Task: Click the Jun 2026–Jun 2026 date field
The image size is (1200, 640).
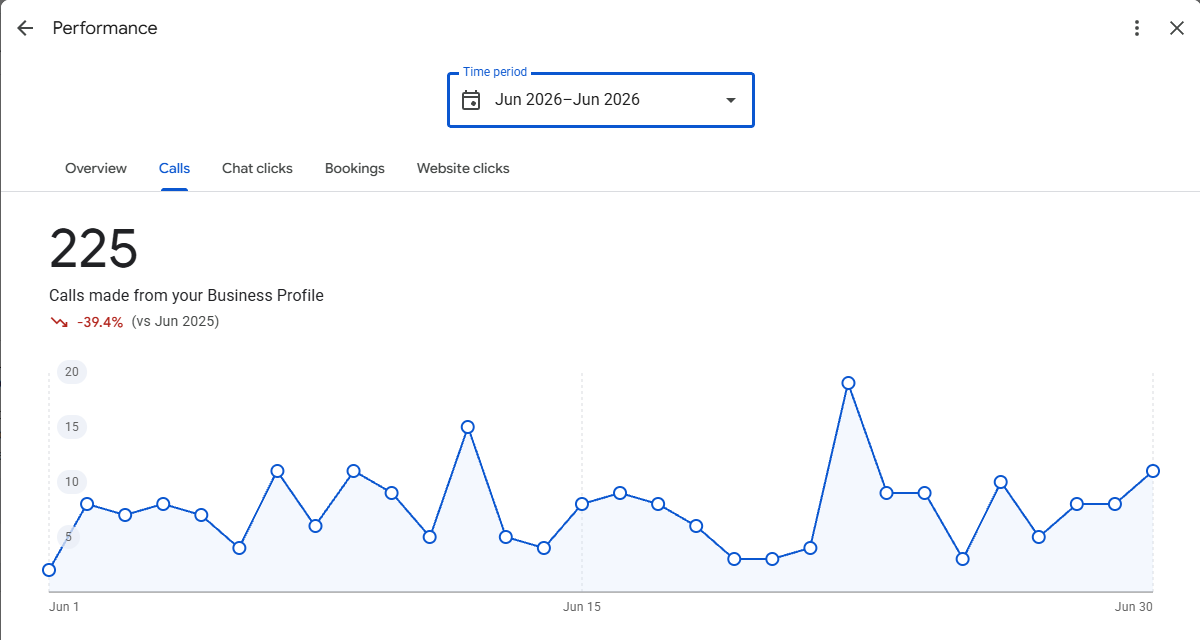Action: pyautogui.click(x=601, y=100)
